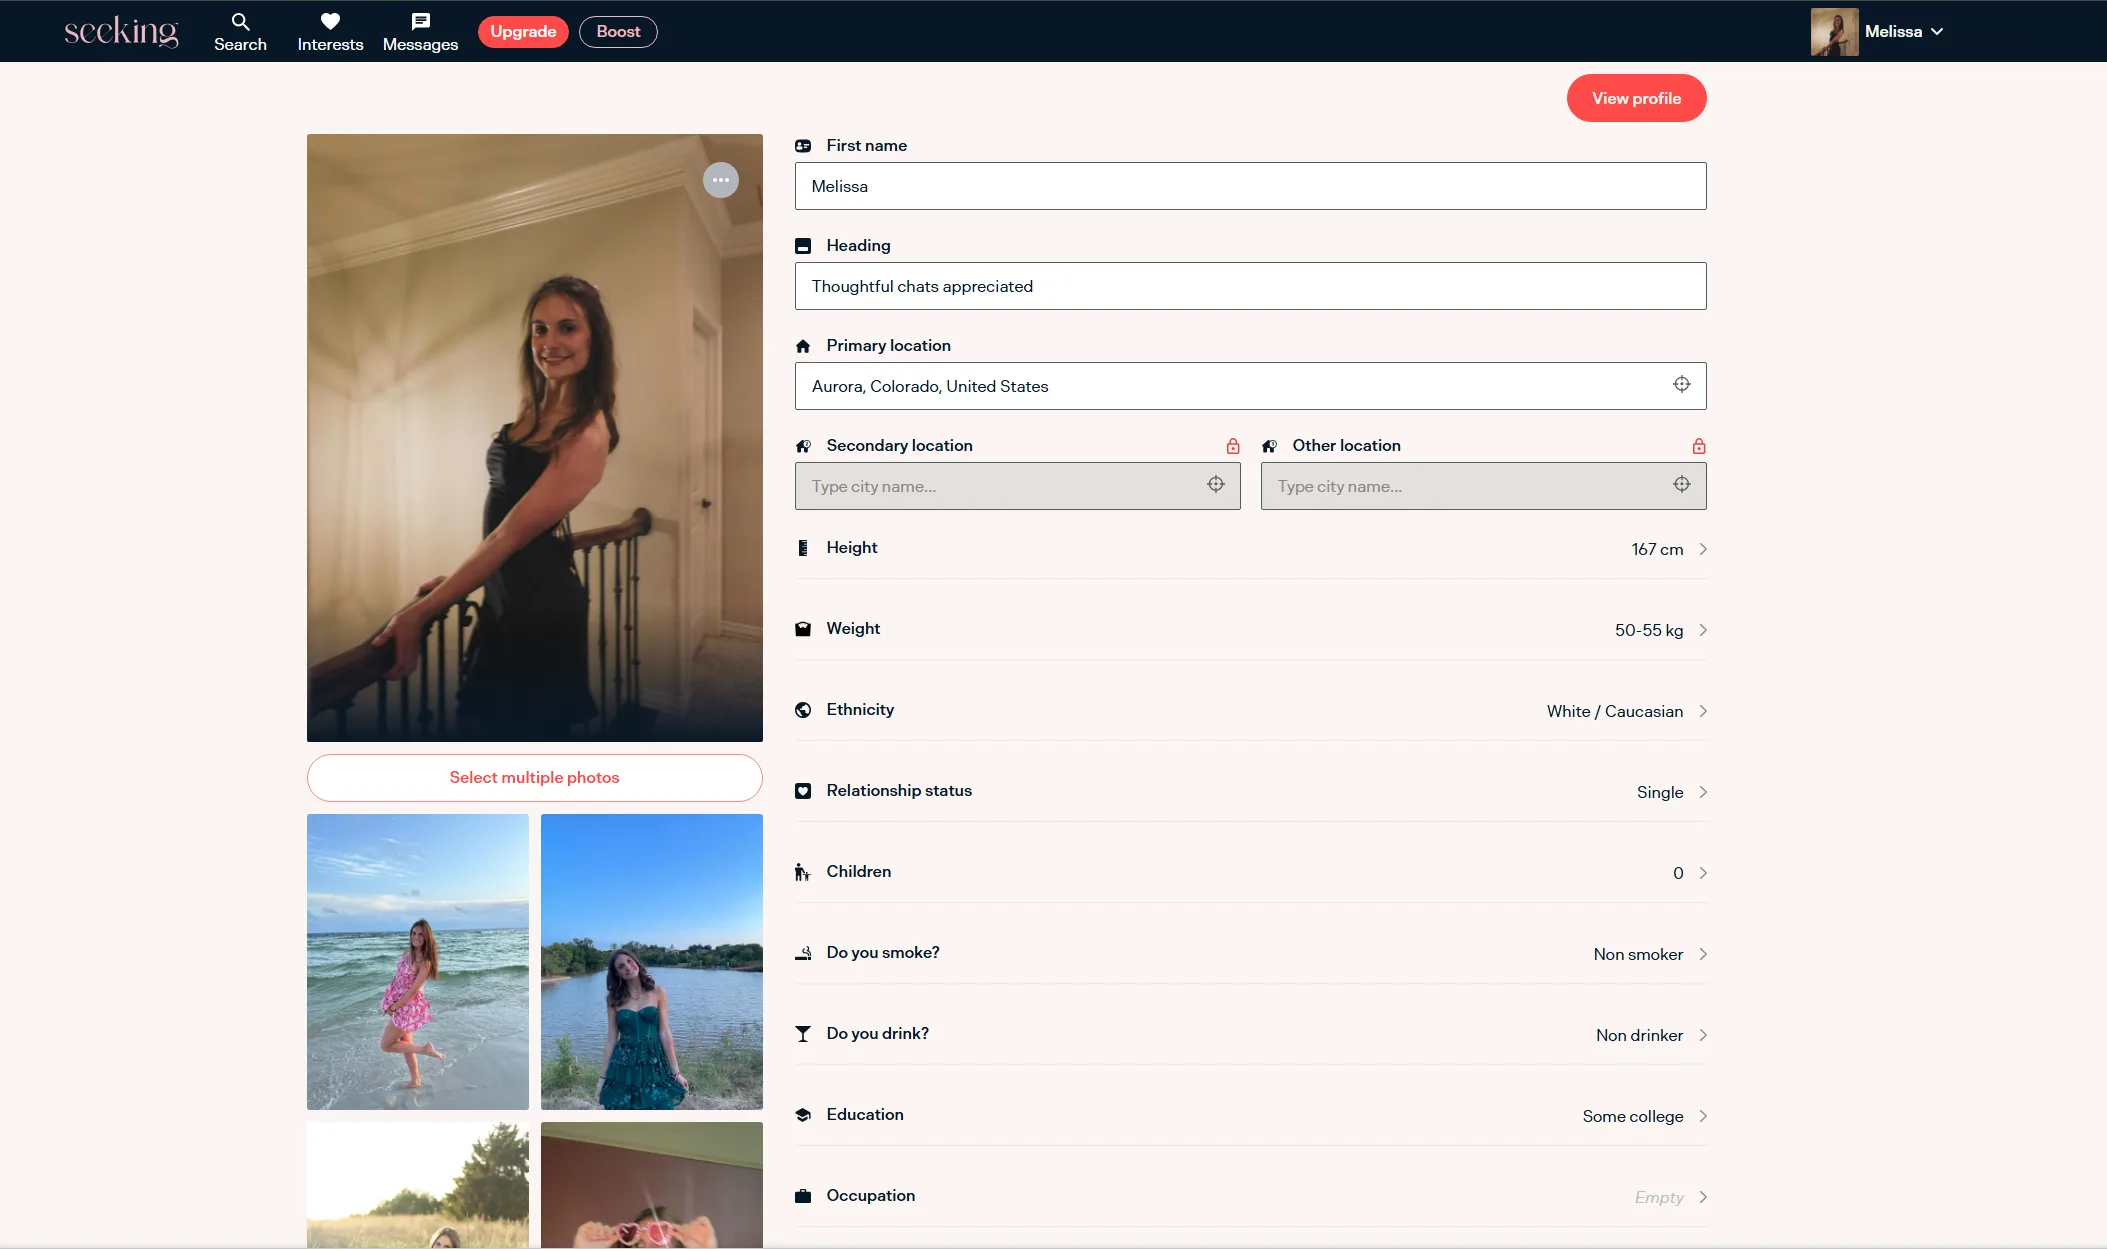Expand the Height row chevron
This screenshot has width=2107, height=1251.
1702,549
